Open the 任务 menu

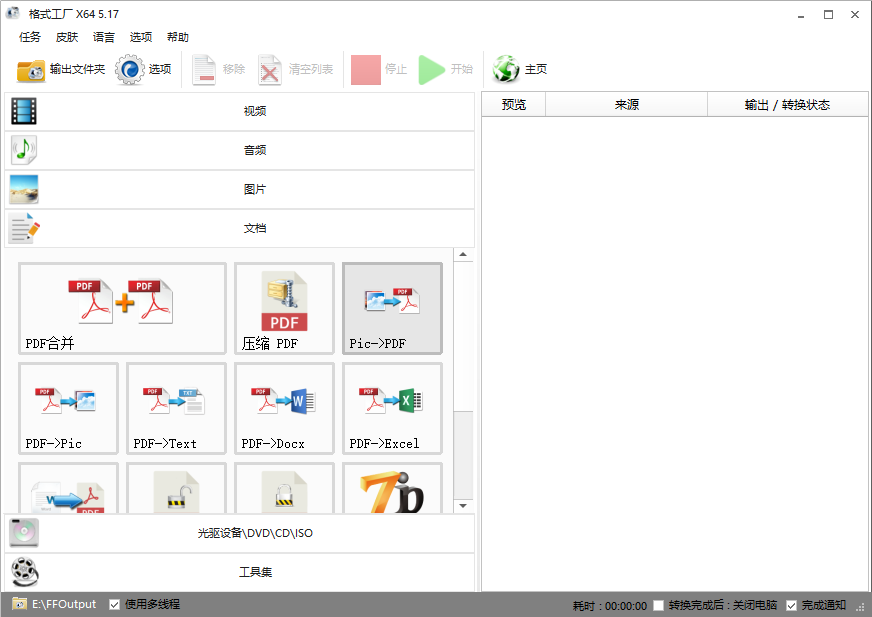(x=29, y=37)
